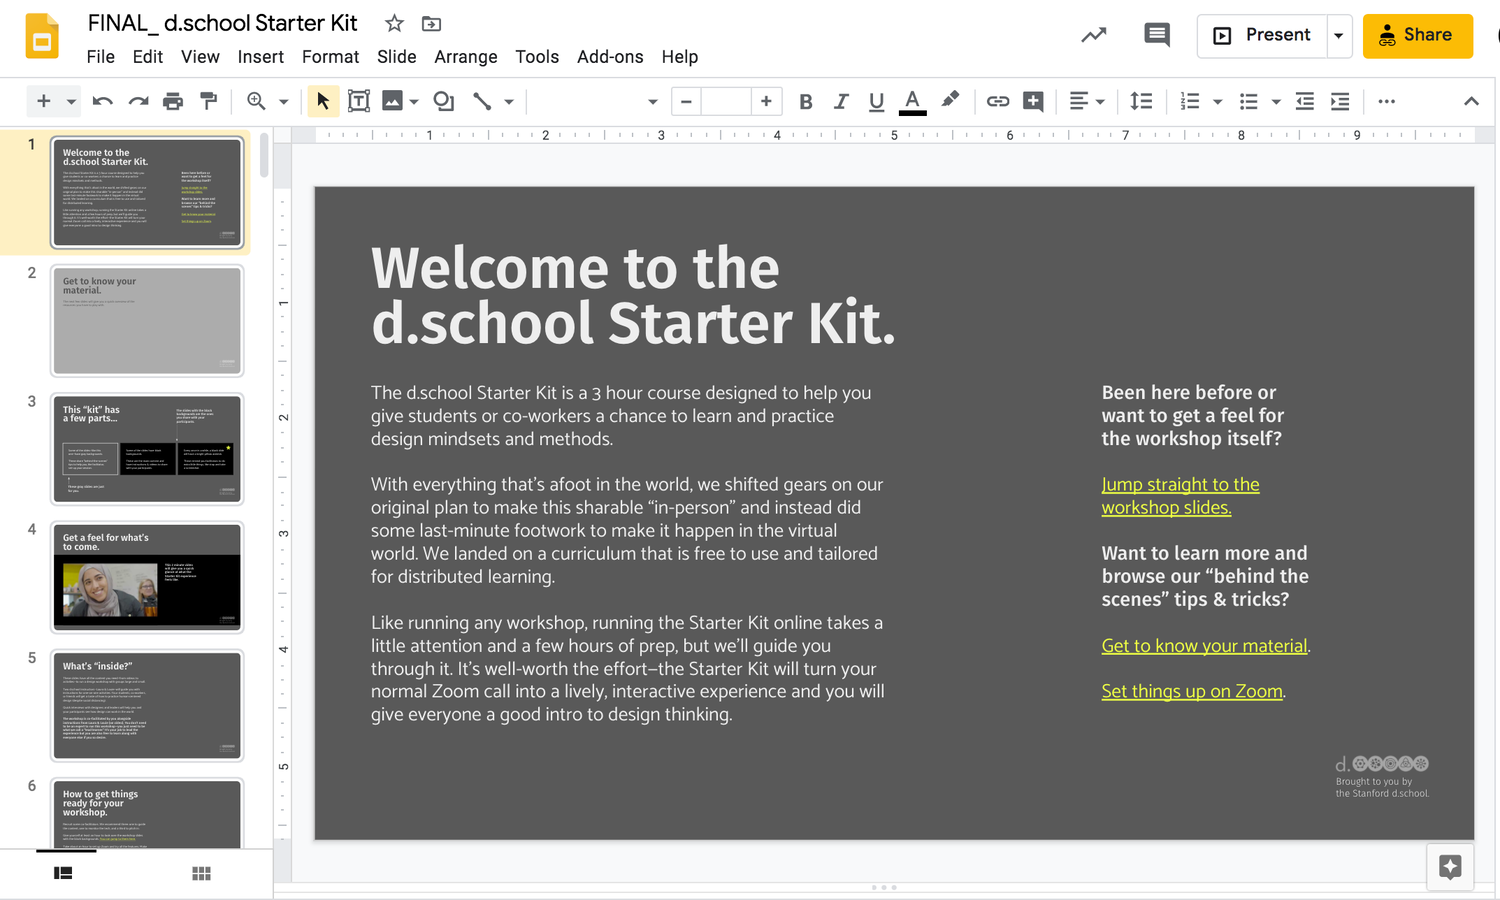Expand the text alignment options

tap(1097, 101)
